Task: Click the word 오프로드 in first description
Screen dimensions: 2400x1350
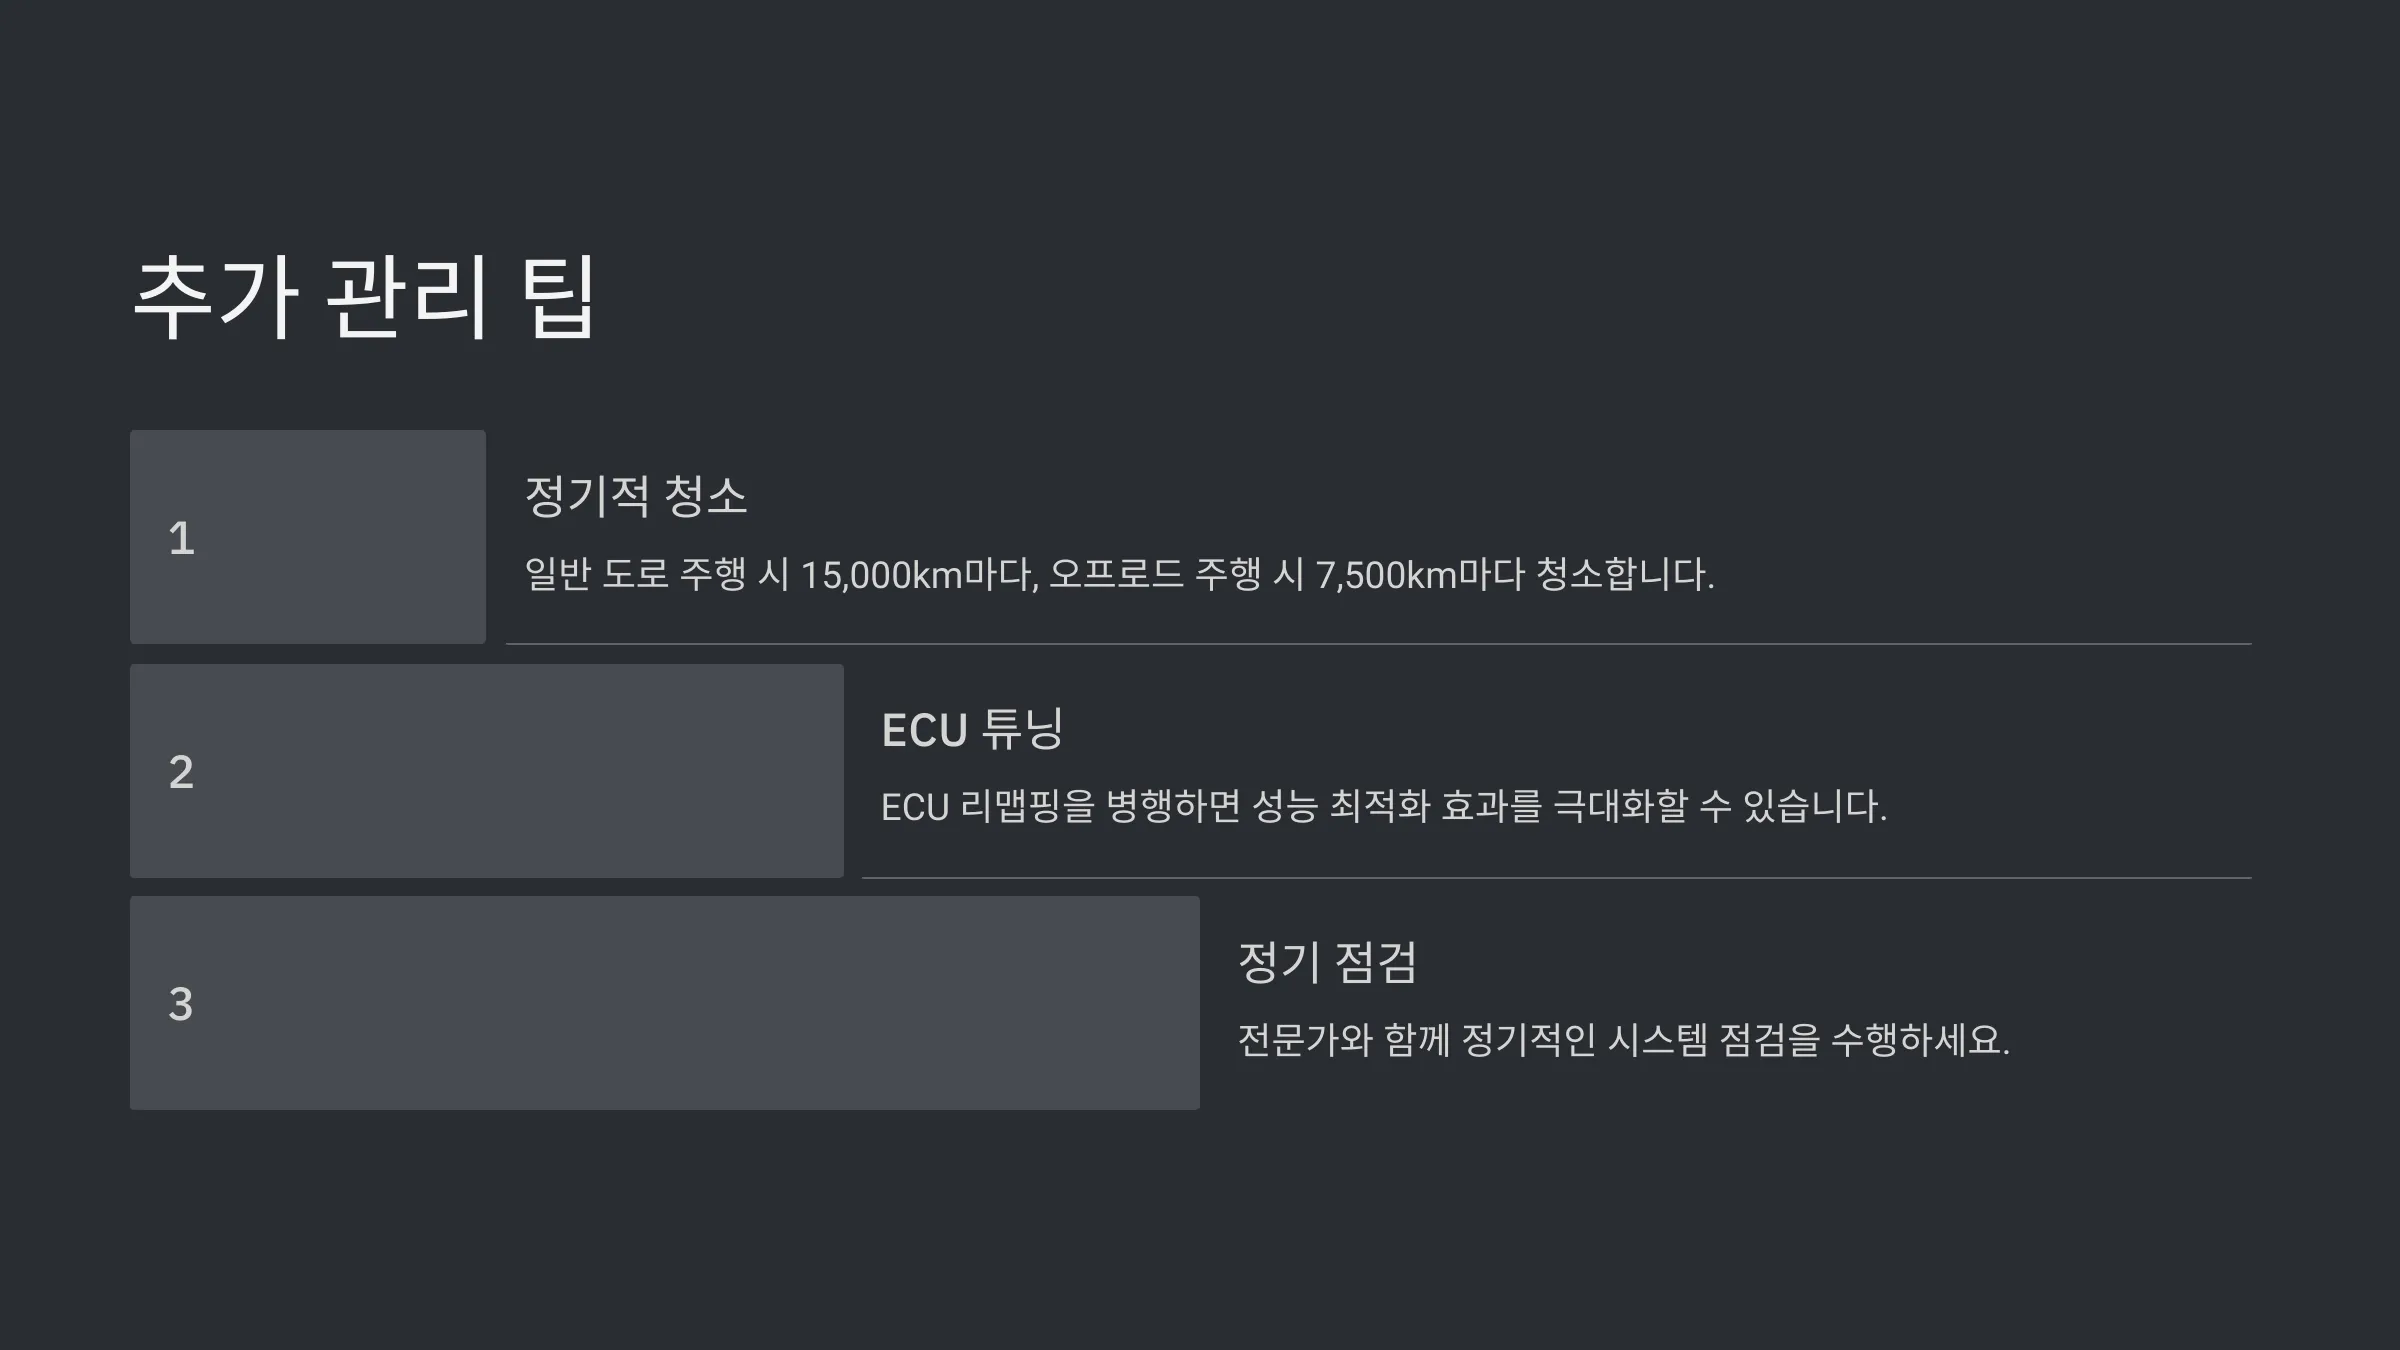Action: pyautogui.click(x=1115, y=574)
